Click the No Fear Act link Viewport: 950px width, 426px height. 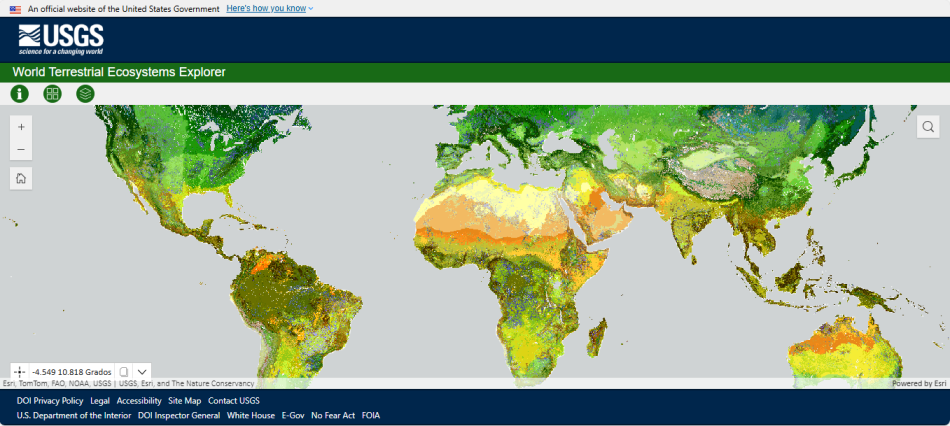click(333, 415)
